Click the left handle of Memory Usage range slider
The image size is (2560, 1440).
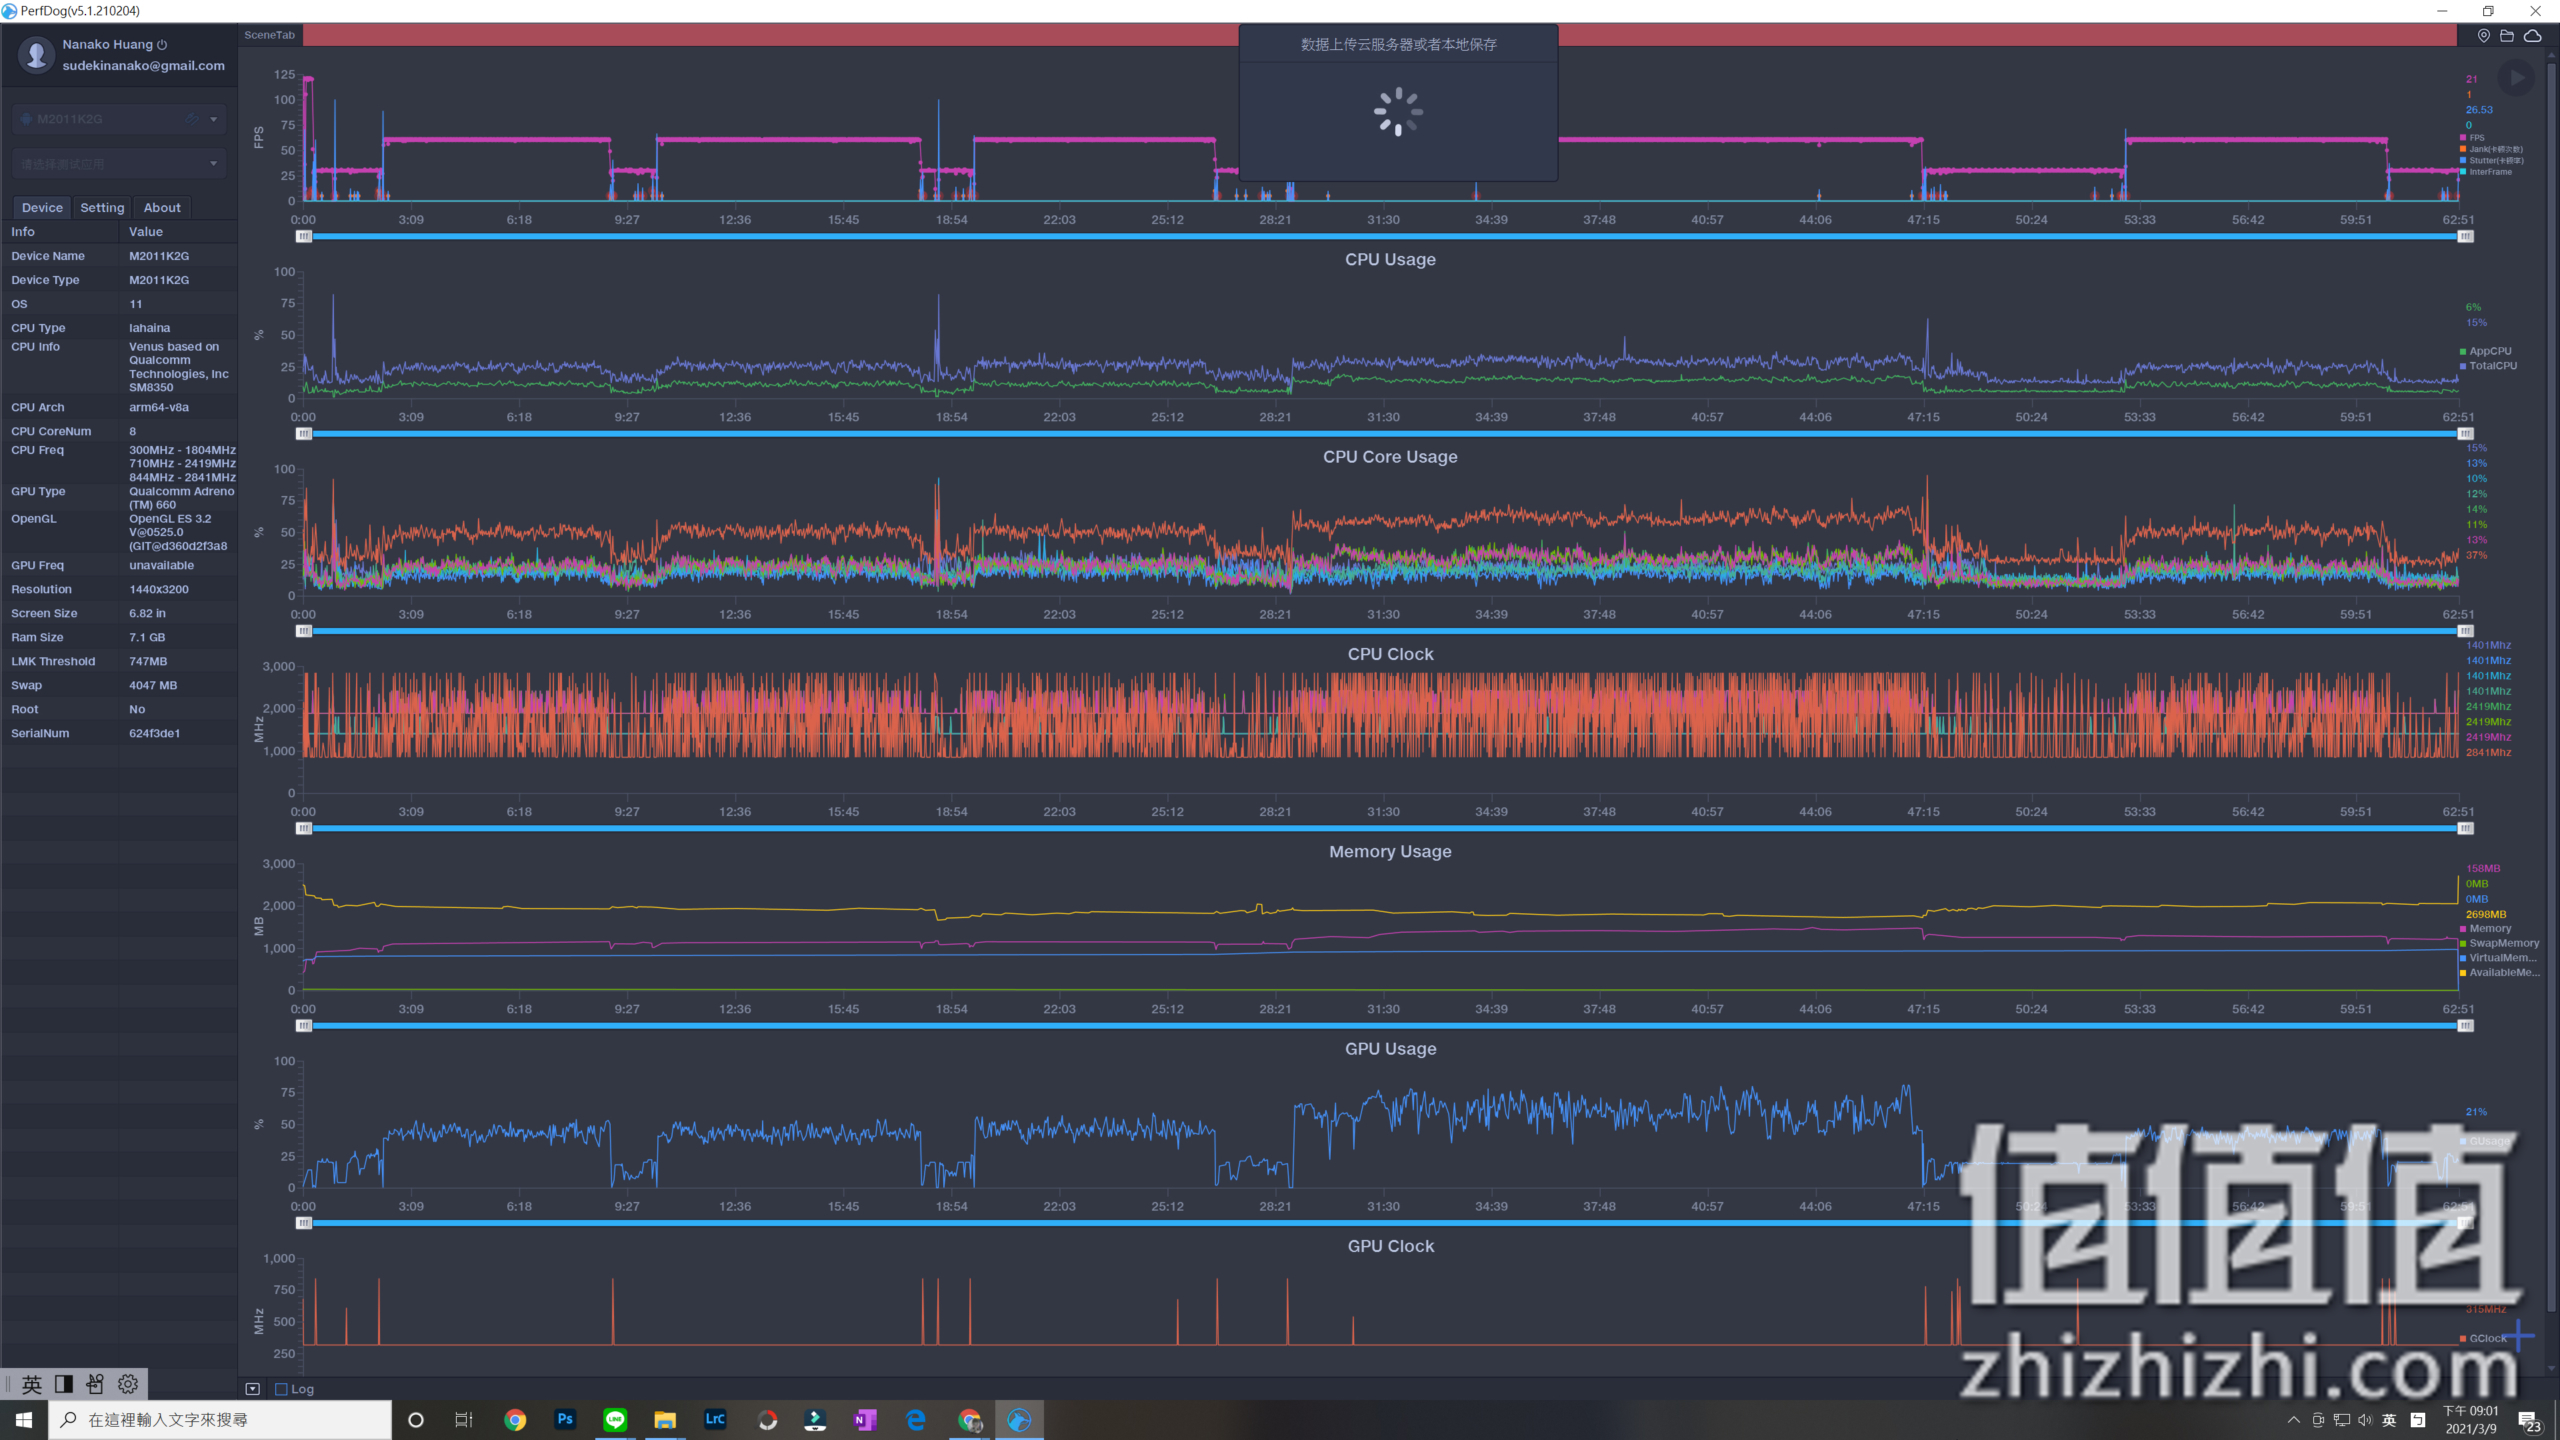click(304, 1026)
